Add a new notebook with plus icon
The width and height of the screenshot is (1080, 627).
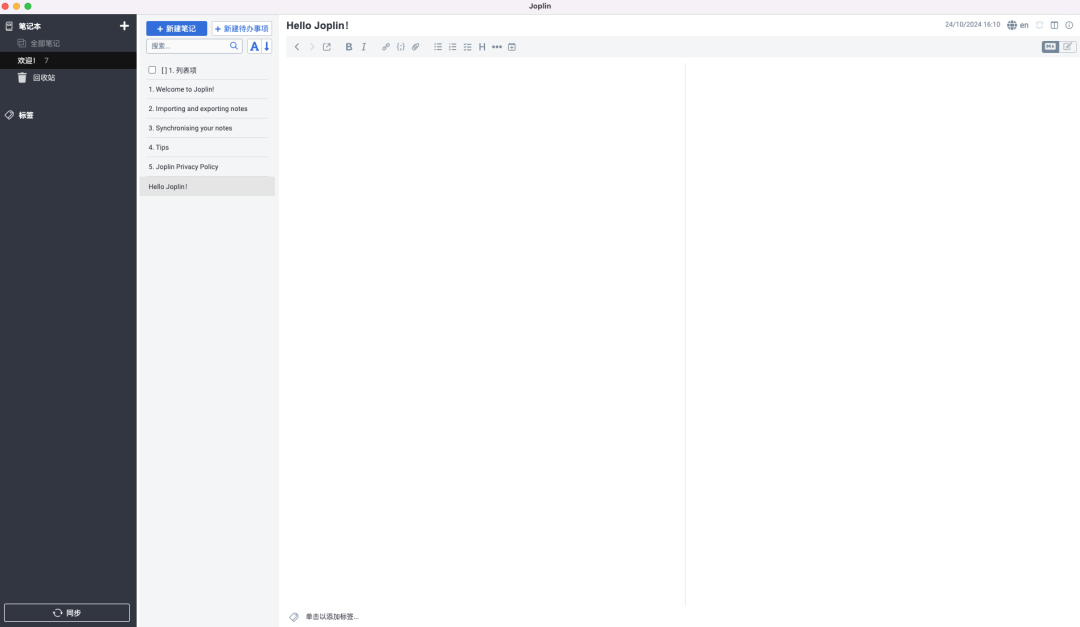(124, 25)
